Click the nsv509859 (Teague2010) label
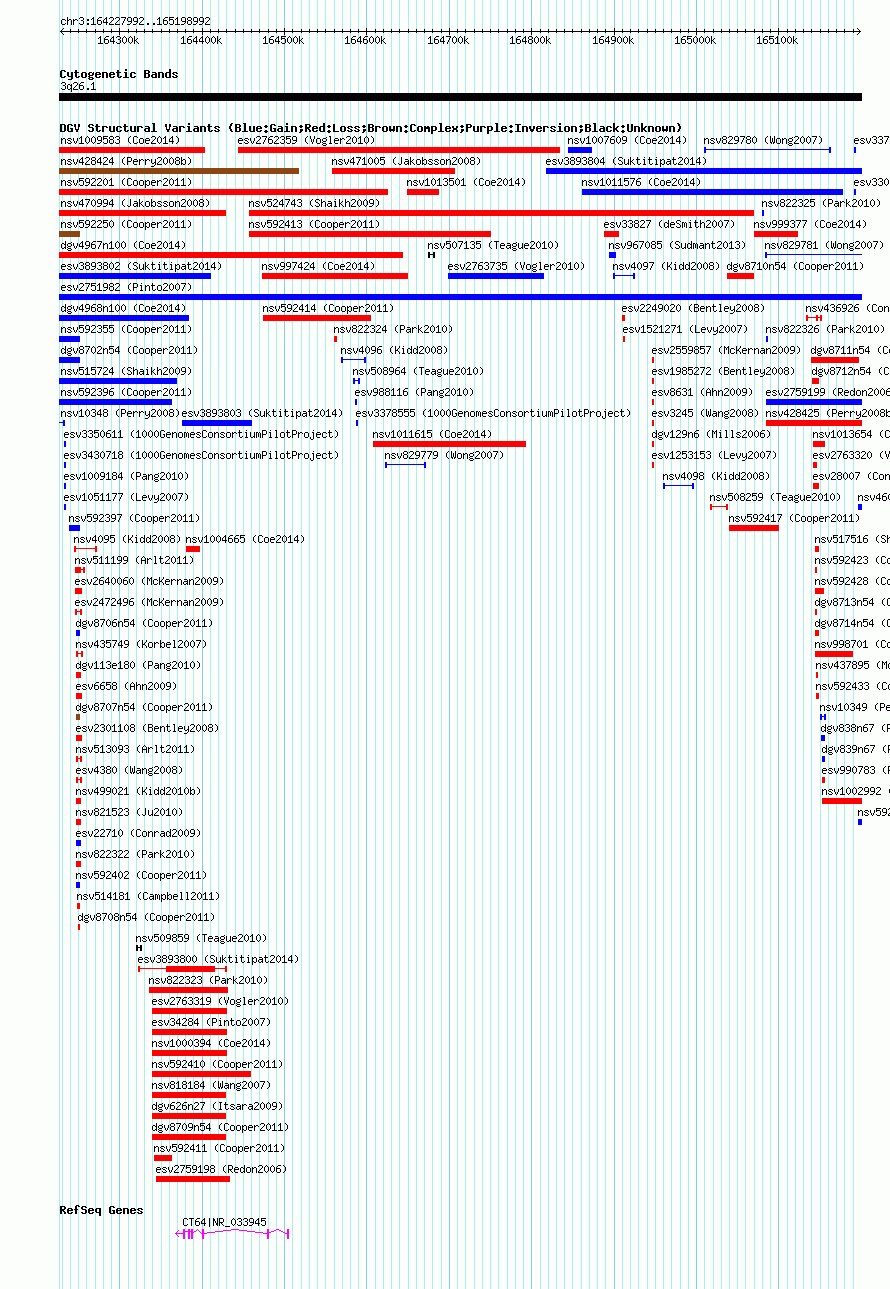 pos(201,938)
